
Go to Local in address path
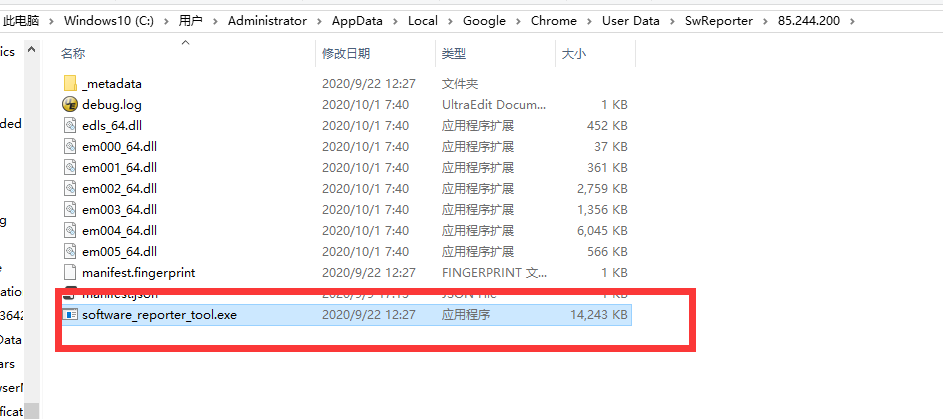click(x=423, y=20)
